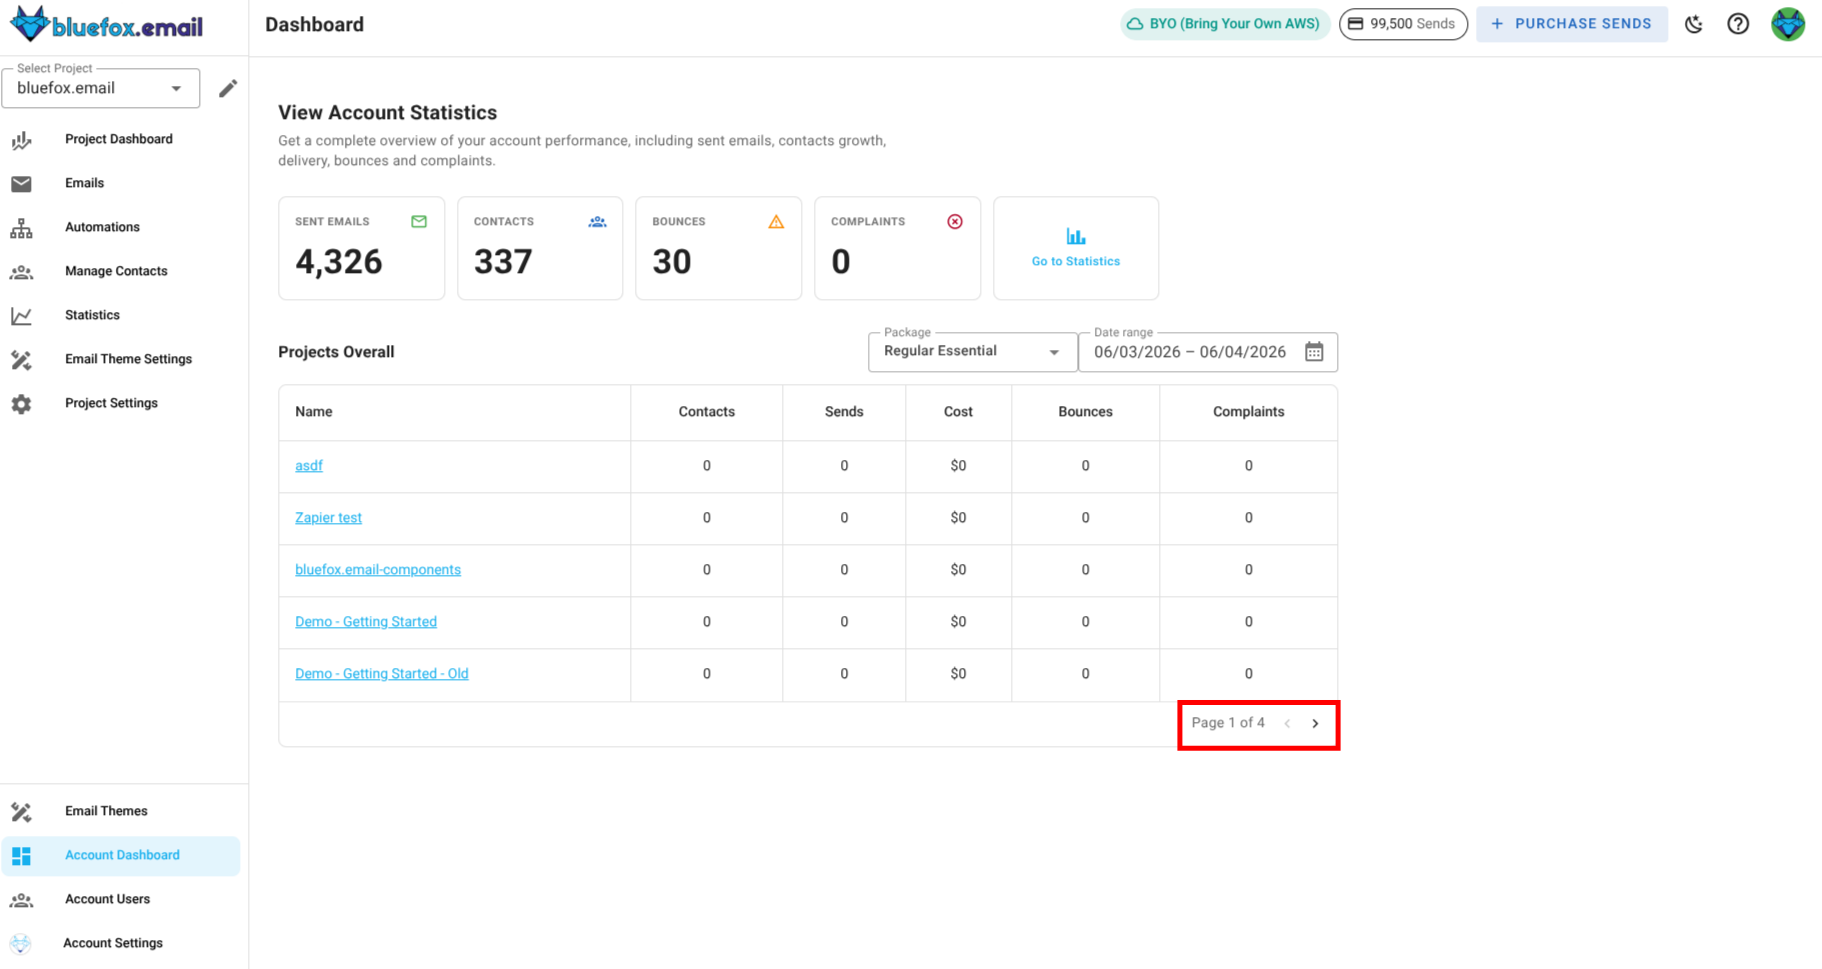This screenshot has width=1822, height=969.
Task: Click the Automations icon in the sidebar
Action: point(21,227)
